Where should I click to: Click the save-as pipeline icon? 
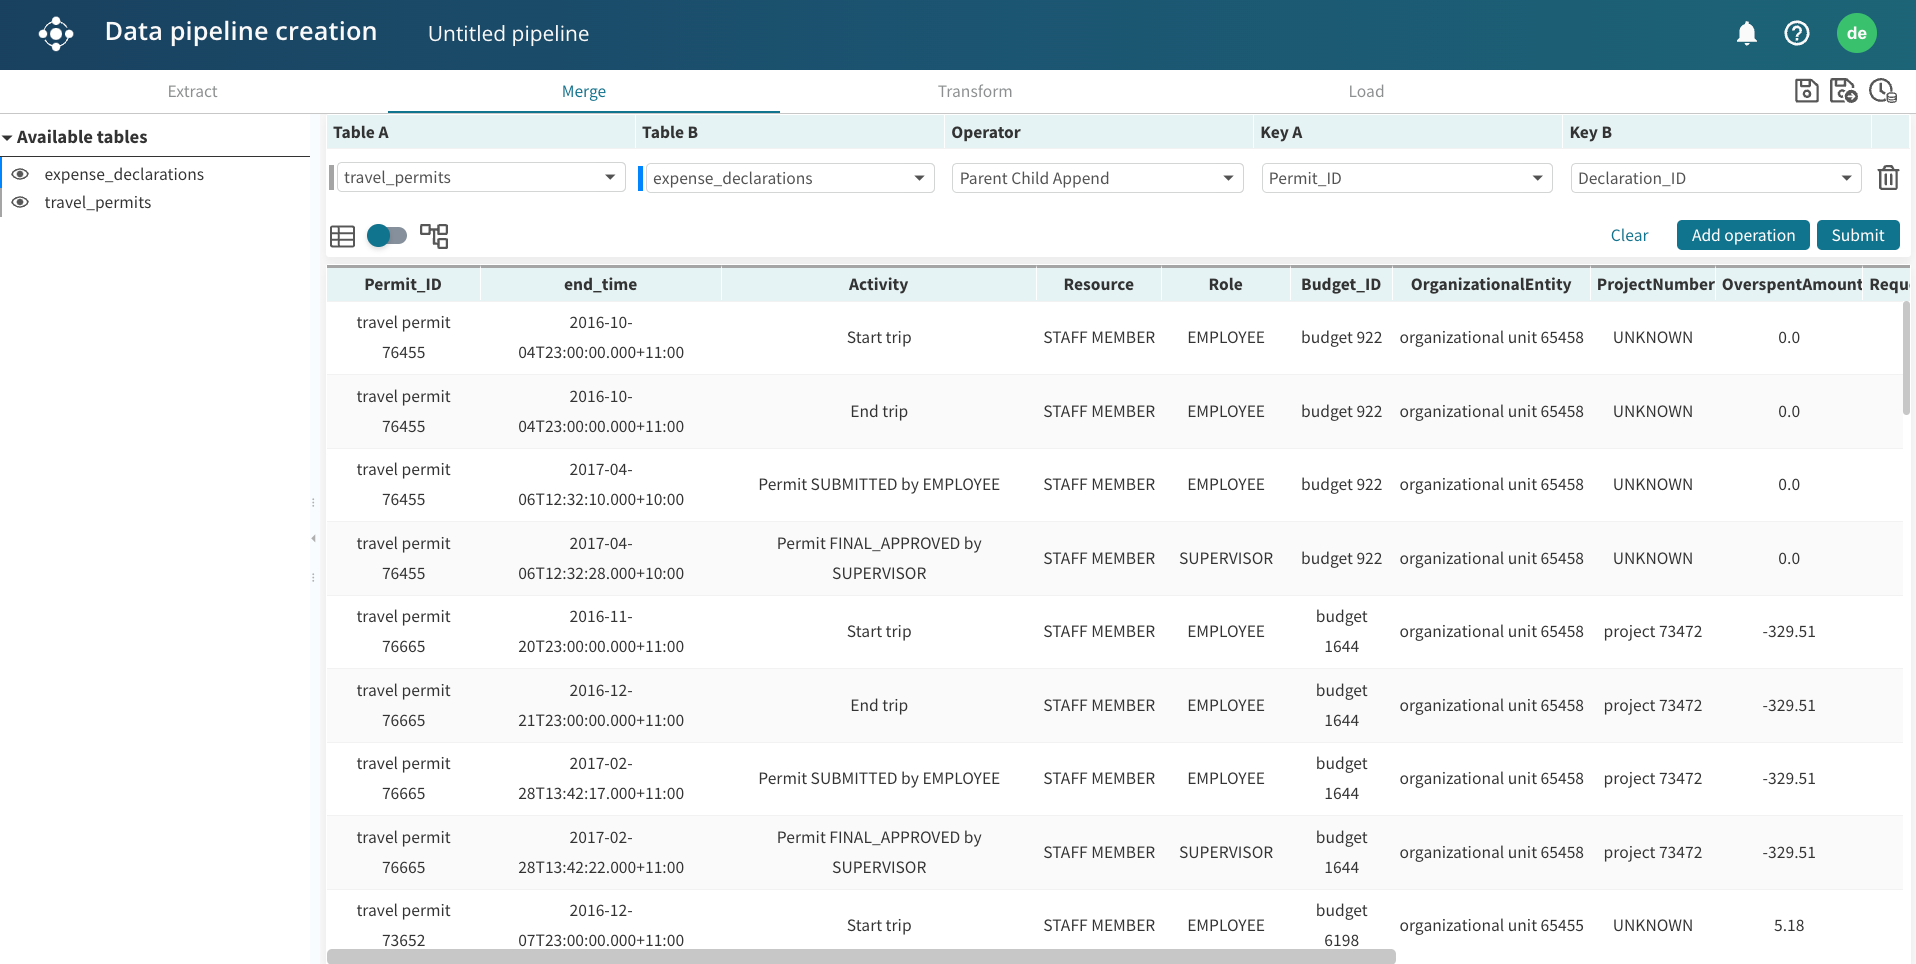click(1843, 91)
